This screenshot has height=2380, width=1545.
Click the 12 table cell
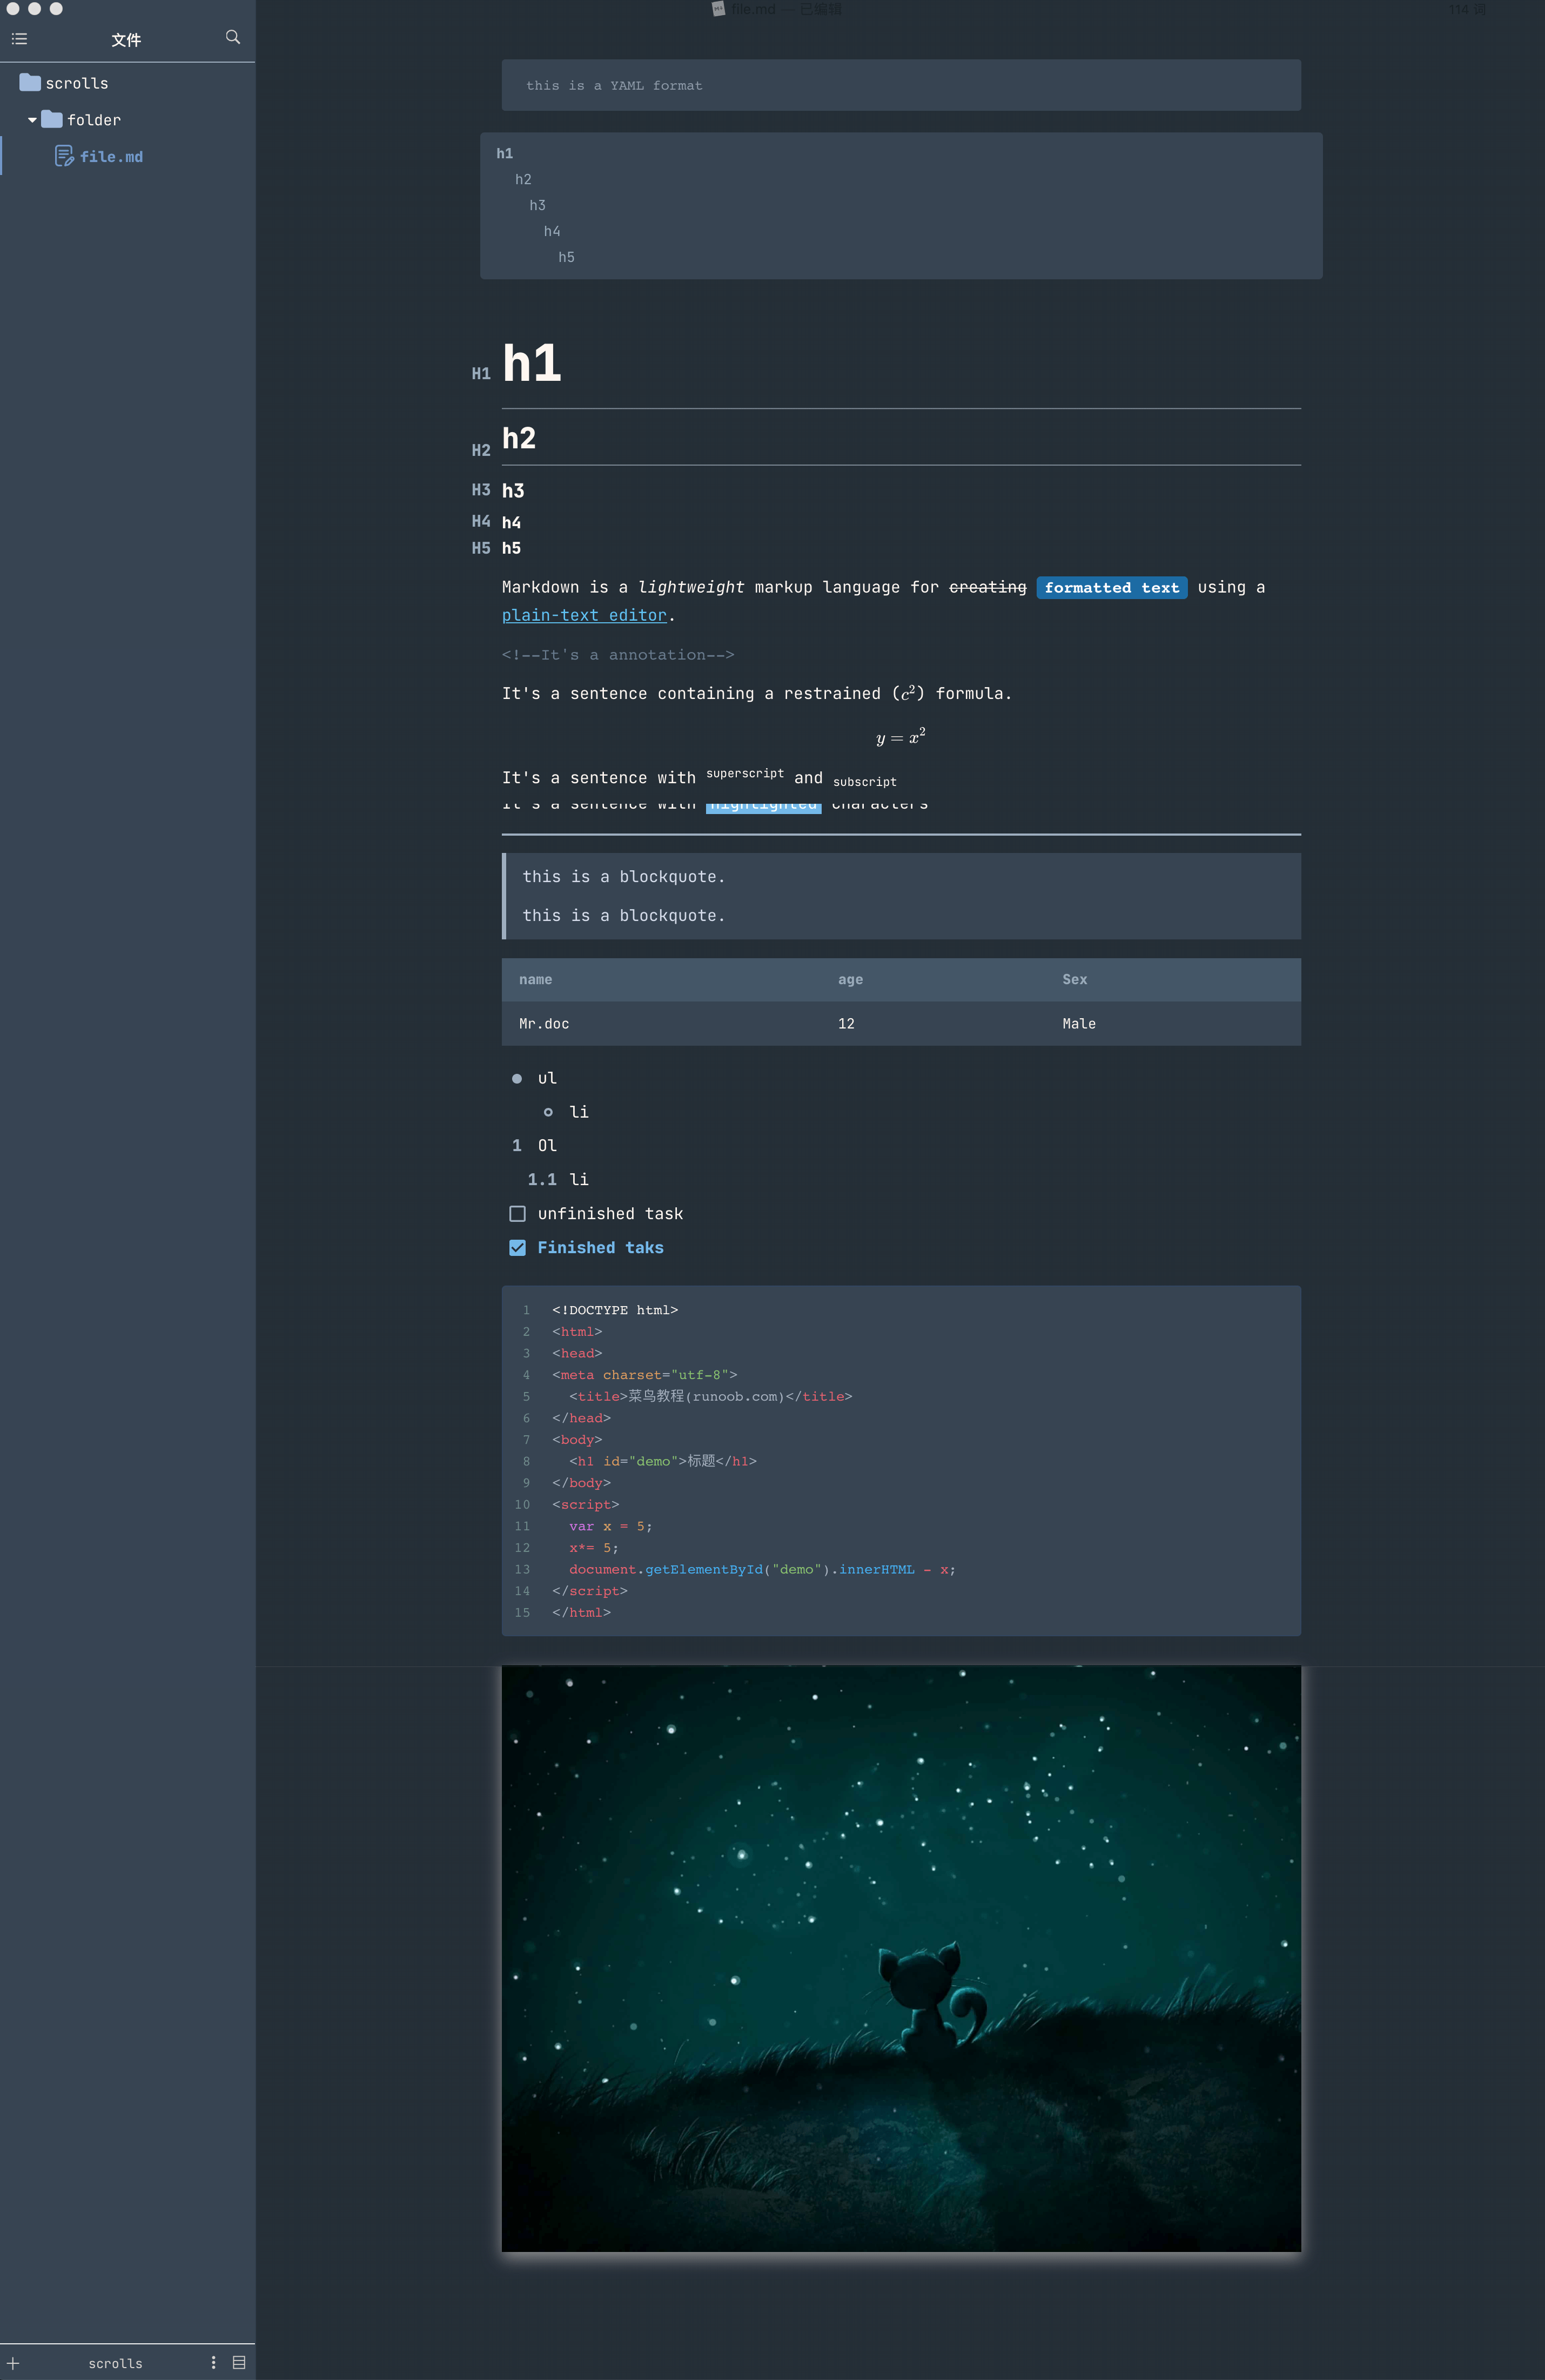tap(846, 1024)
